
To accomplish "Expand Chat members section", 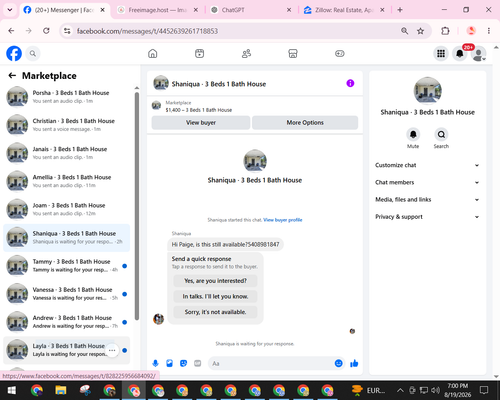I will click(x=427, y=182).
